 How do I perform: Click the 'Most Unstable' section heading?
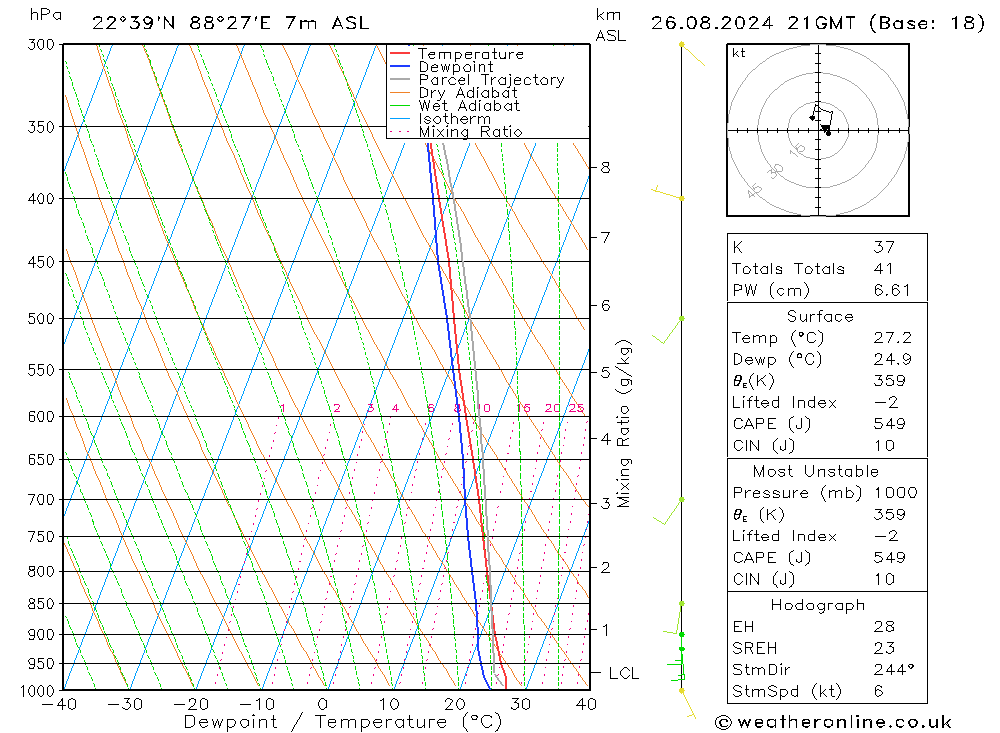[816, 471]
